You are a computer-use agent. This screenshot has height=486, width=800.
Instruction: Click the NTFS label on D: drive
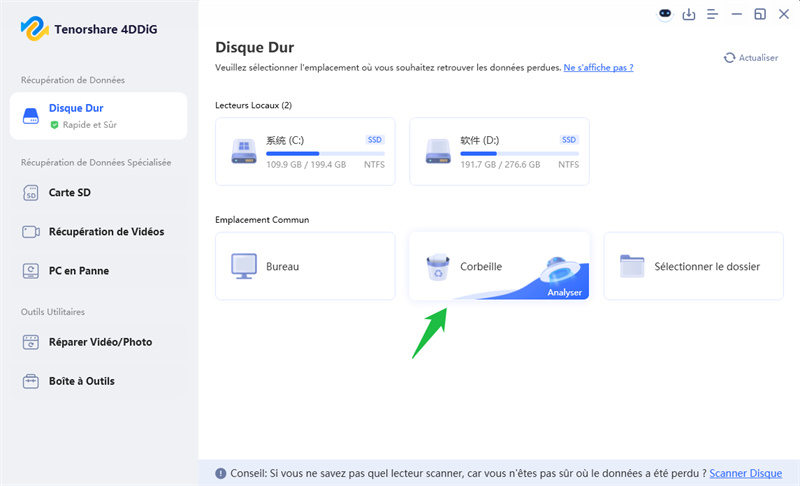pos(568,165)
